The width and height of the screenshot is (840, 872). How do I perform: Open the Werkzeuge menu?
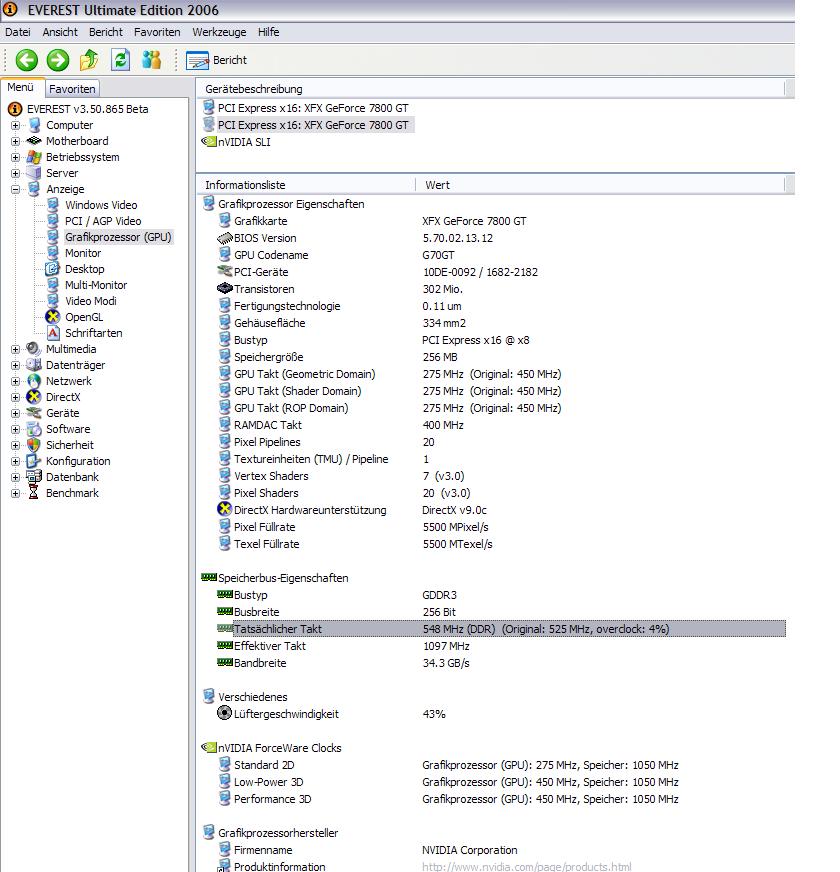tap(219, 32)
